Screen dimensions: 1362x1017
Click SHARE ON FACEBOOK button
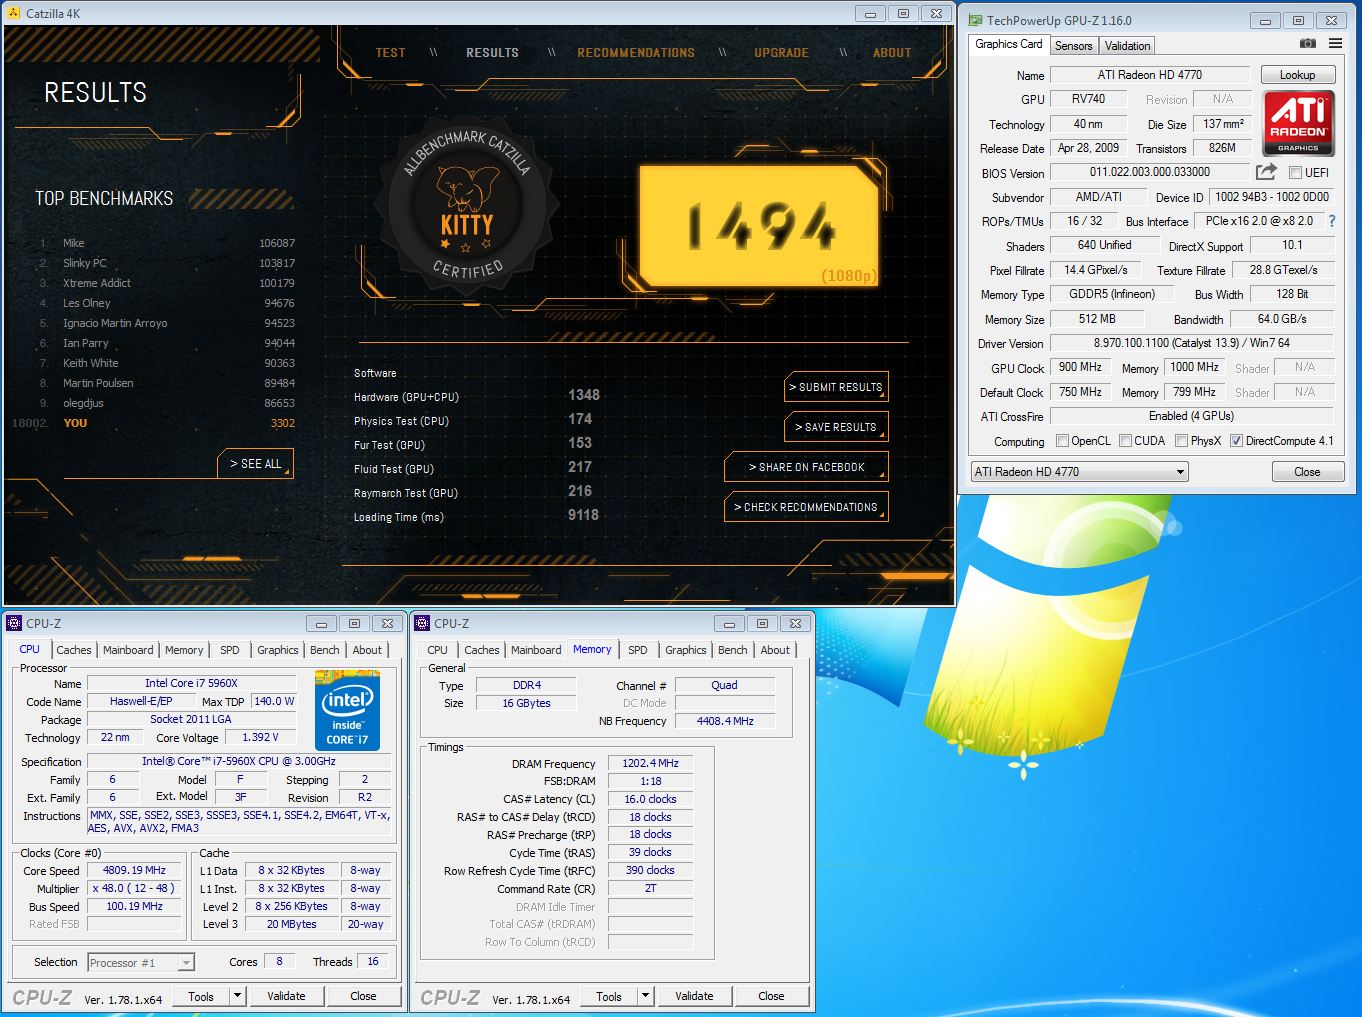click(806, 467)
